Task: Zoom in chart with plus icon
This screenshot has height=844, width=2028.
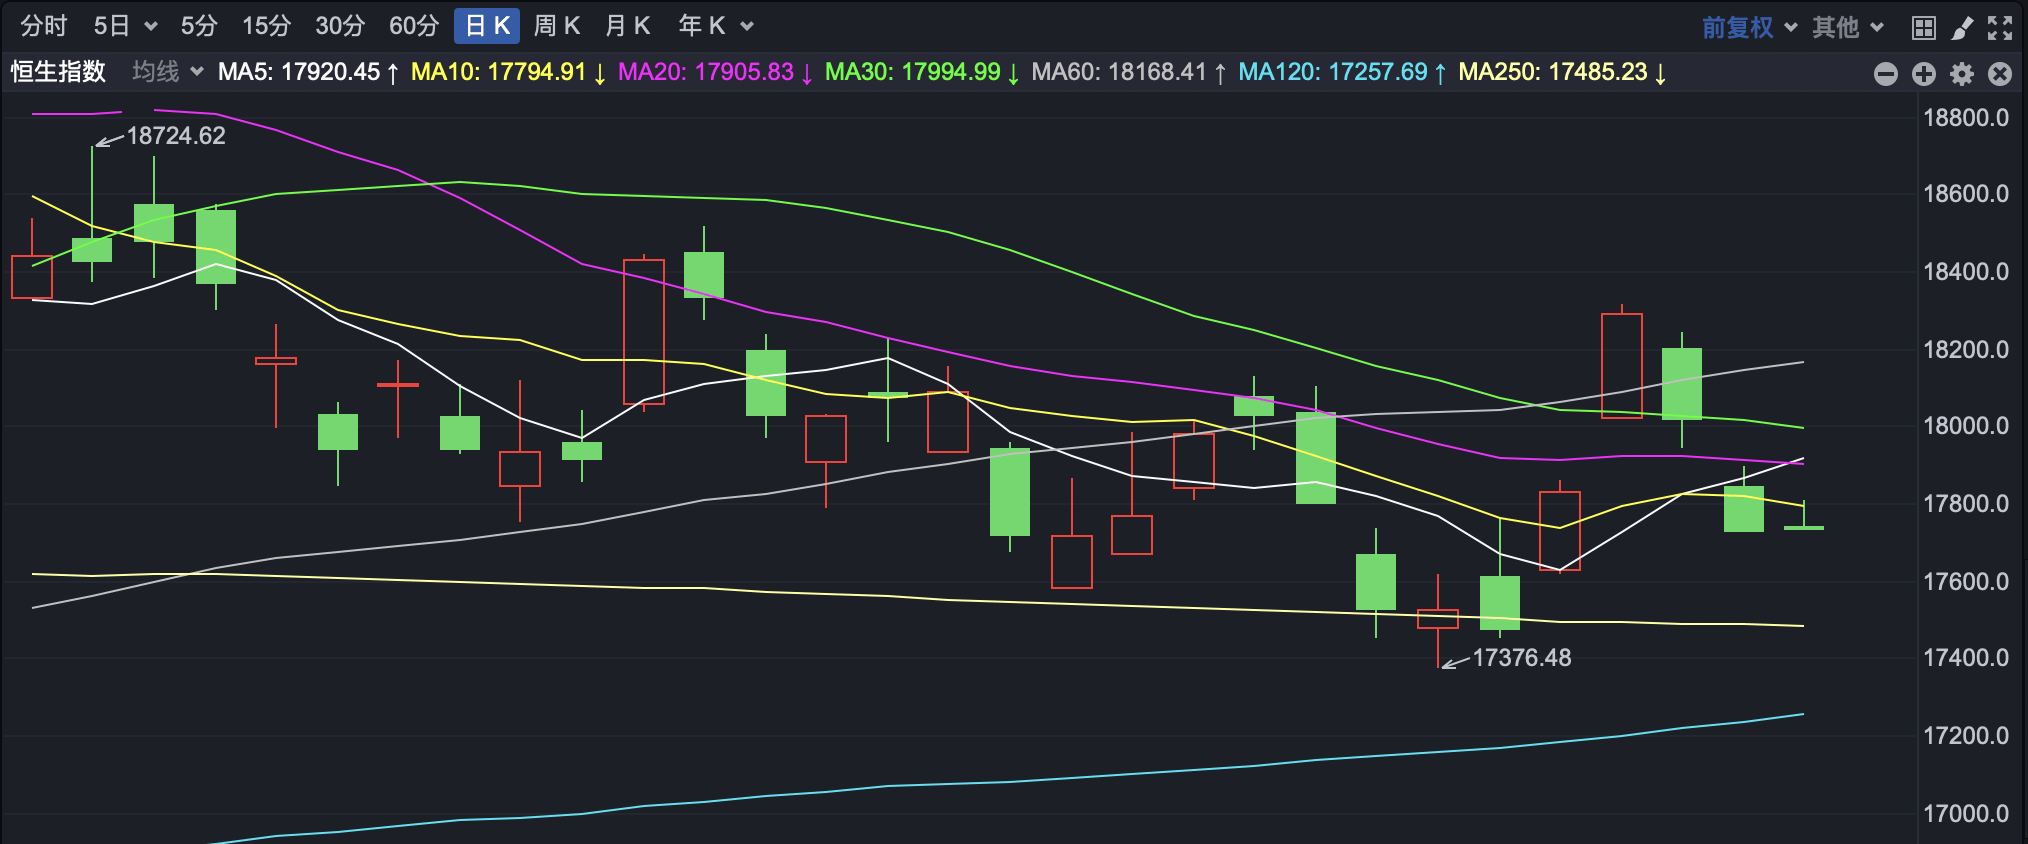Action: tap(1923, 73)
